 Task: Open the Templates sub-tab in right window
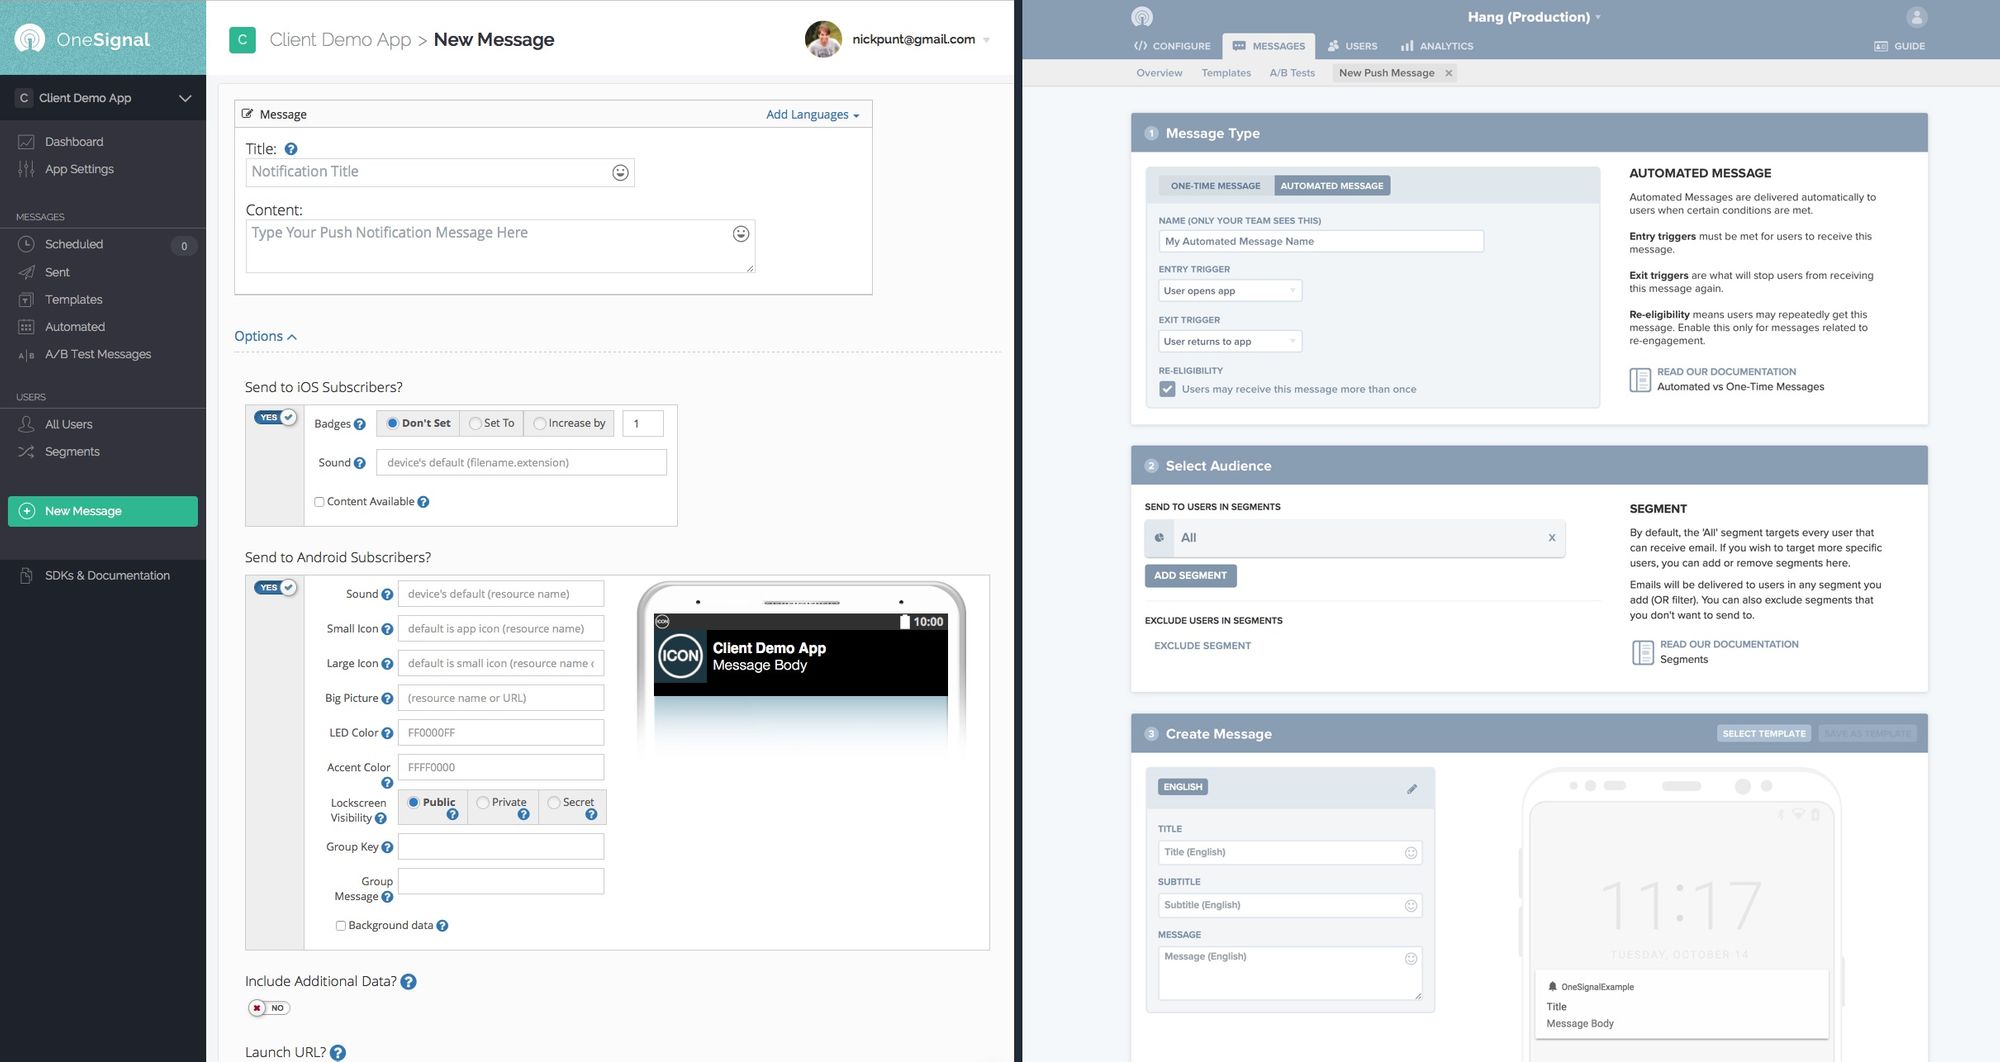1226,73
